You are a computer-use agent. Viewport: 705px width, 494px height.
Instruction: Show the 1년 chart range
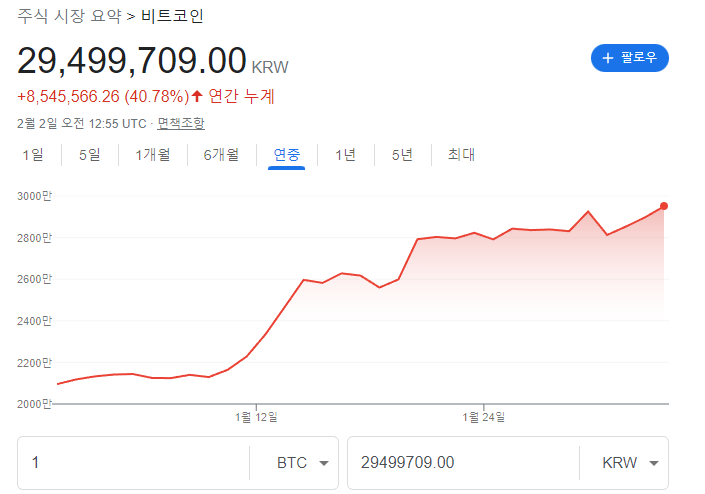coord(345,154)
